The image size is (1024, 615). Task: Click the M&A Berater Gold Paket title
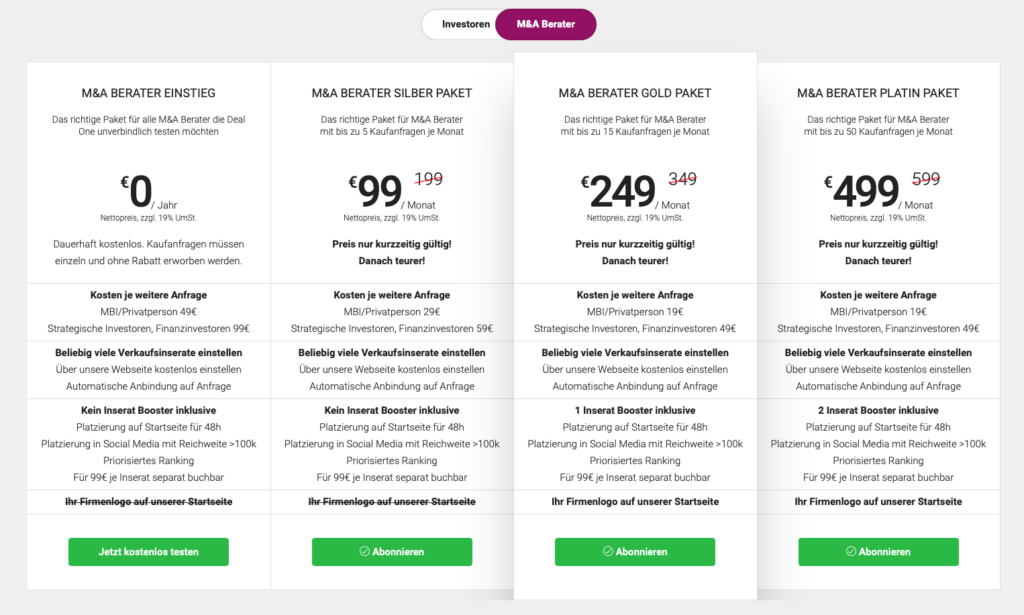(x=635, y=93)
